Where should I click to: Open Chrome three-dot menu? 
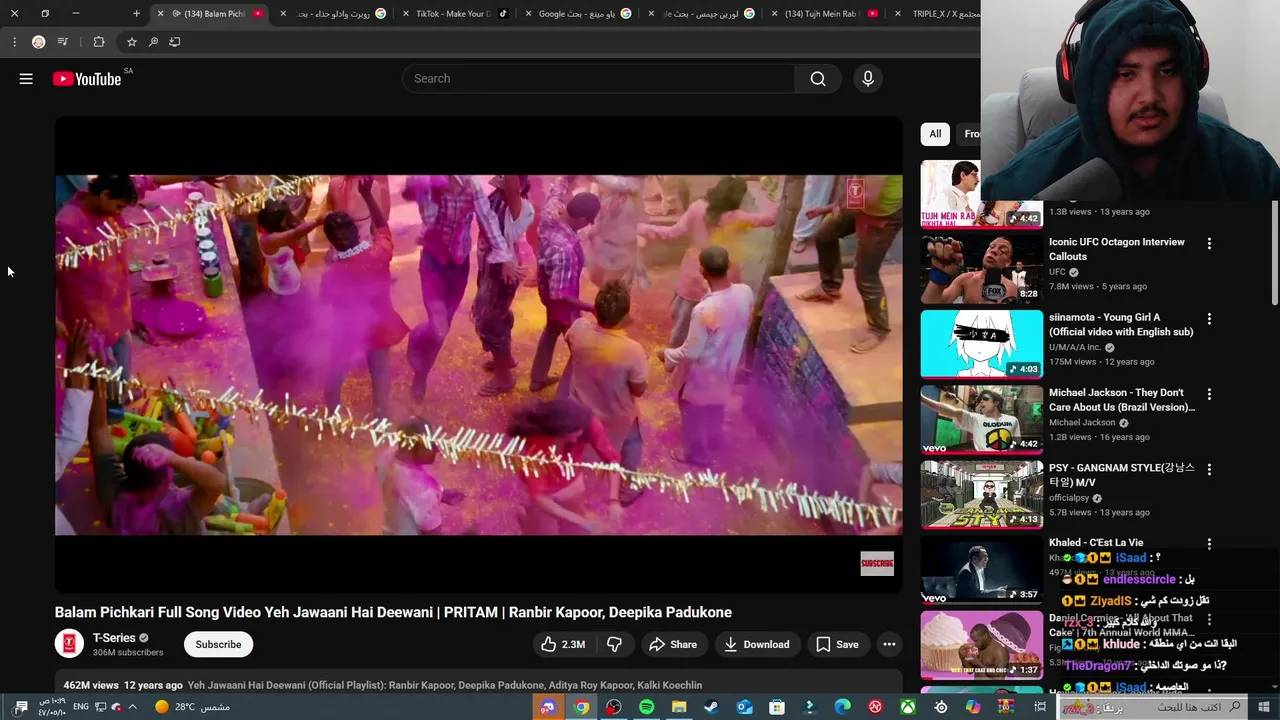[x=14, y=42]
